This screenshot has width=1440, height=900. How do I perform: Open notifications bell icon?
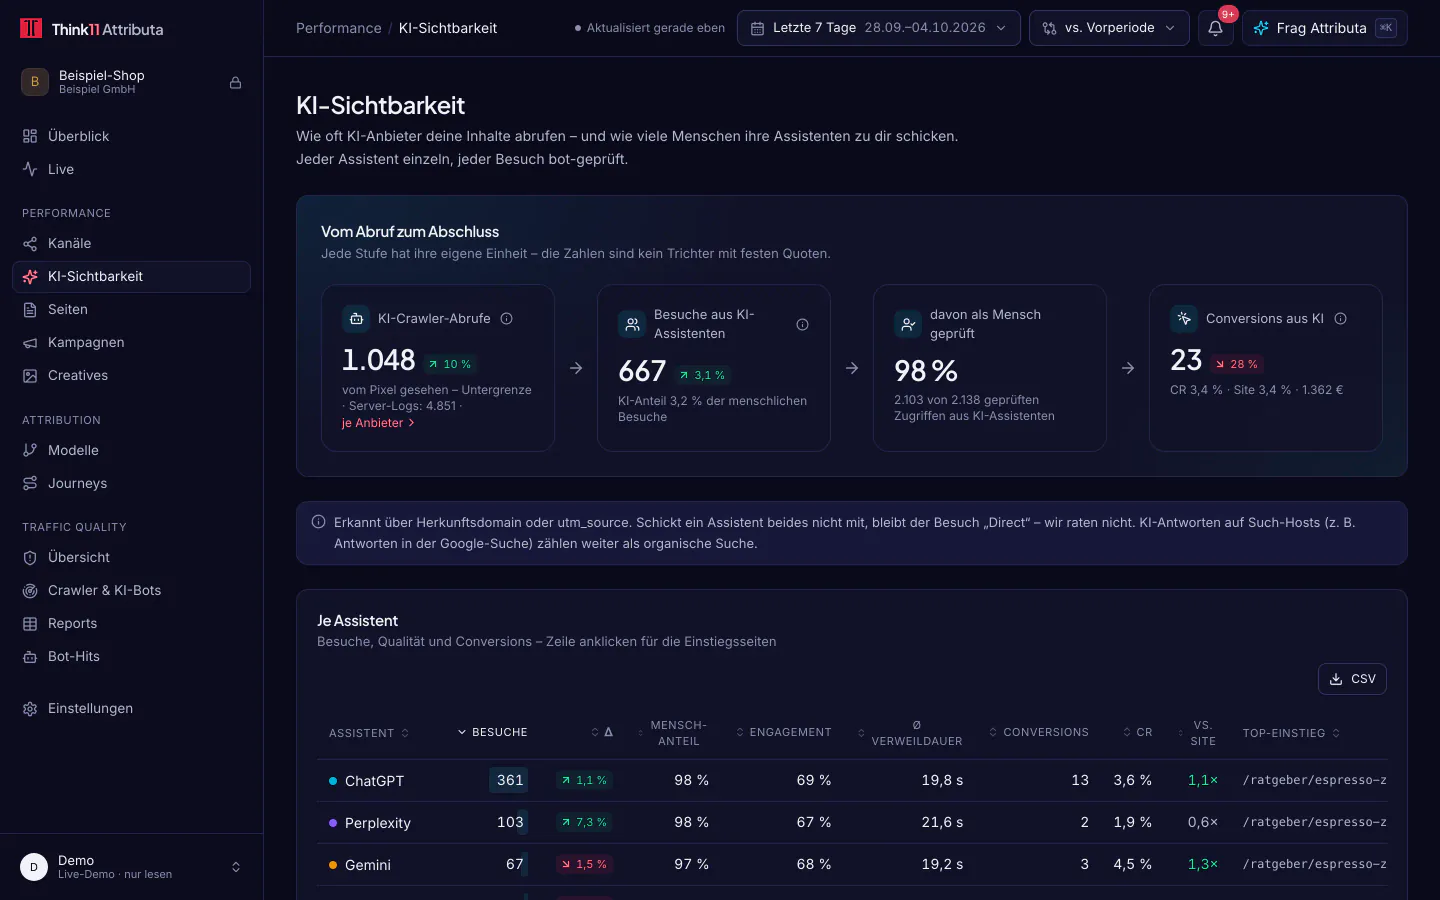point(1215,28)
